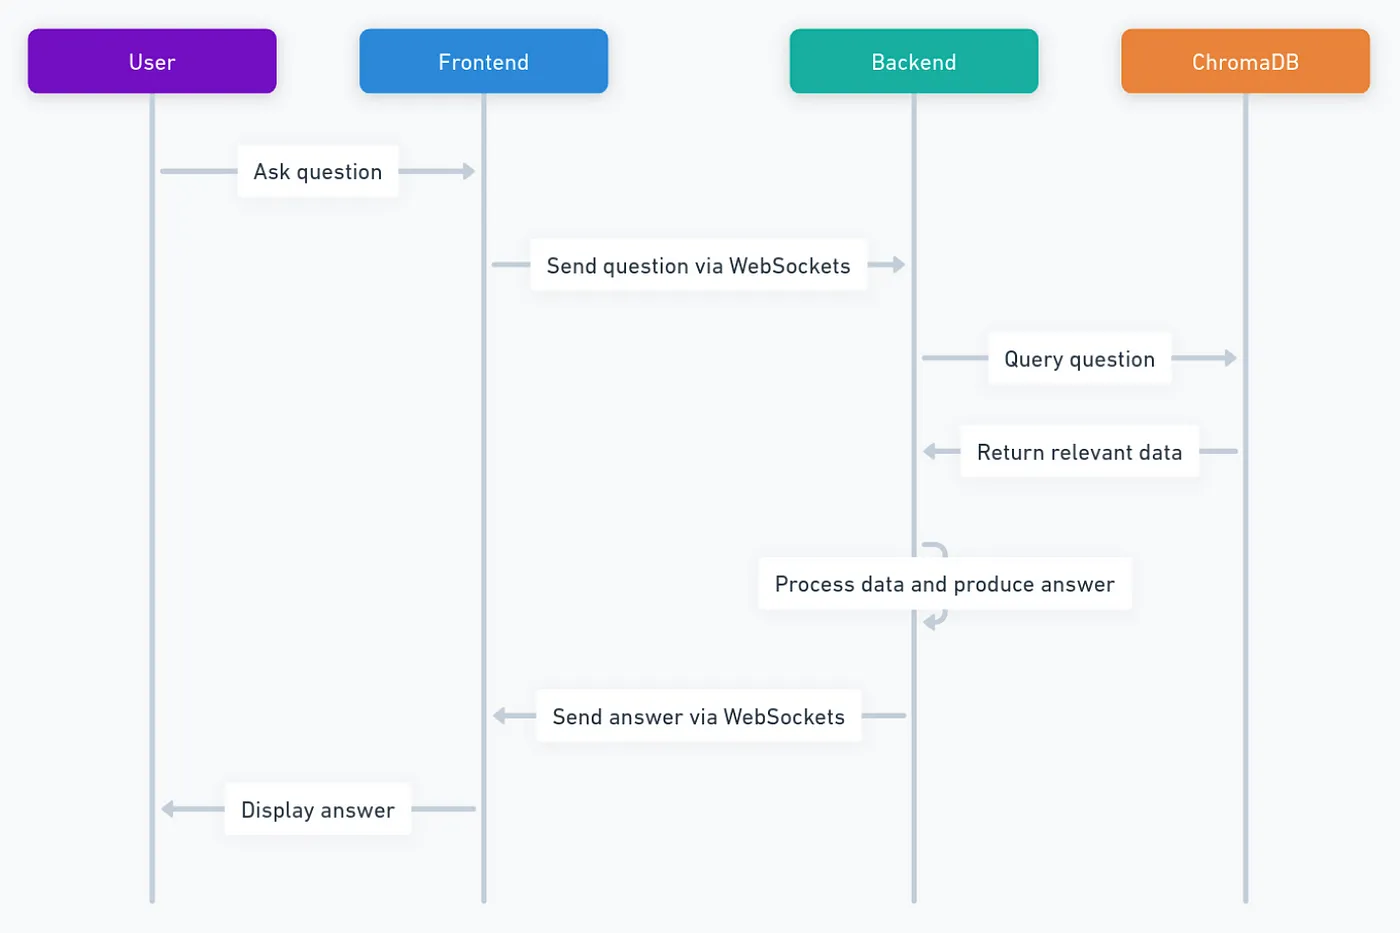The height and width of the screenshot is (933, 1400).
Task: Select the orange ChromaDB participant box
Action: click(1245, 61)
